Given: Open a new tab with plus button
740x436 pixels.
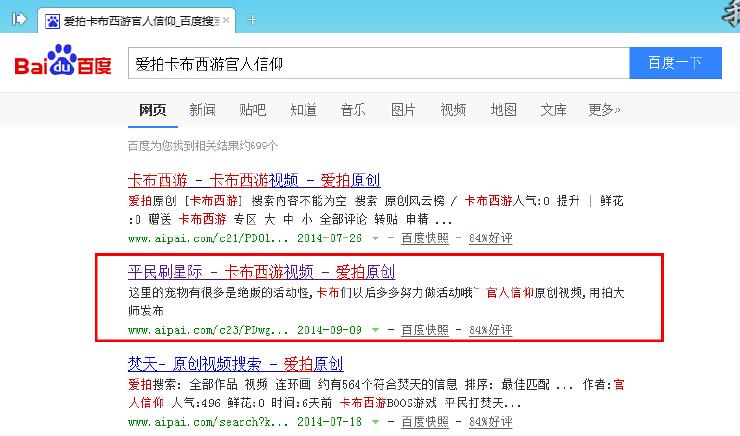Looking at the screenshot, I should tap(252, 20).
